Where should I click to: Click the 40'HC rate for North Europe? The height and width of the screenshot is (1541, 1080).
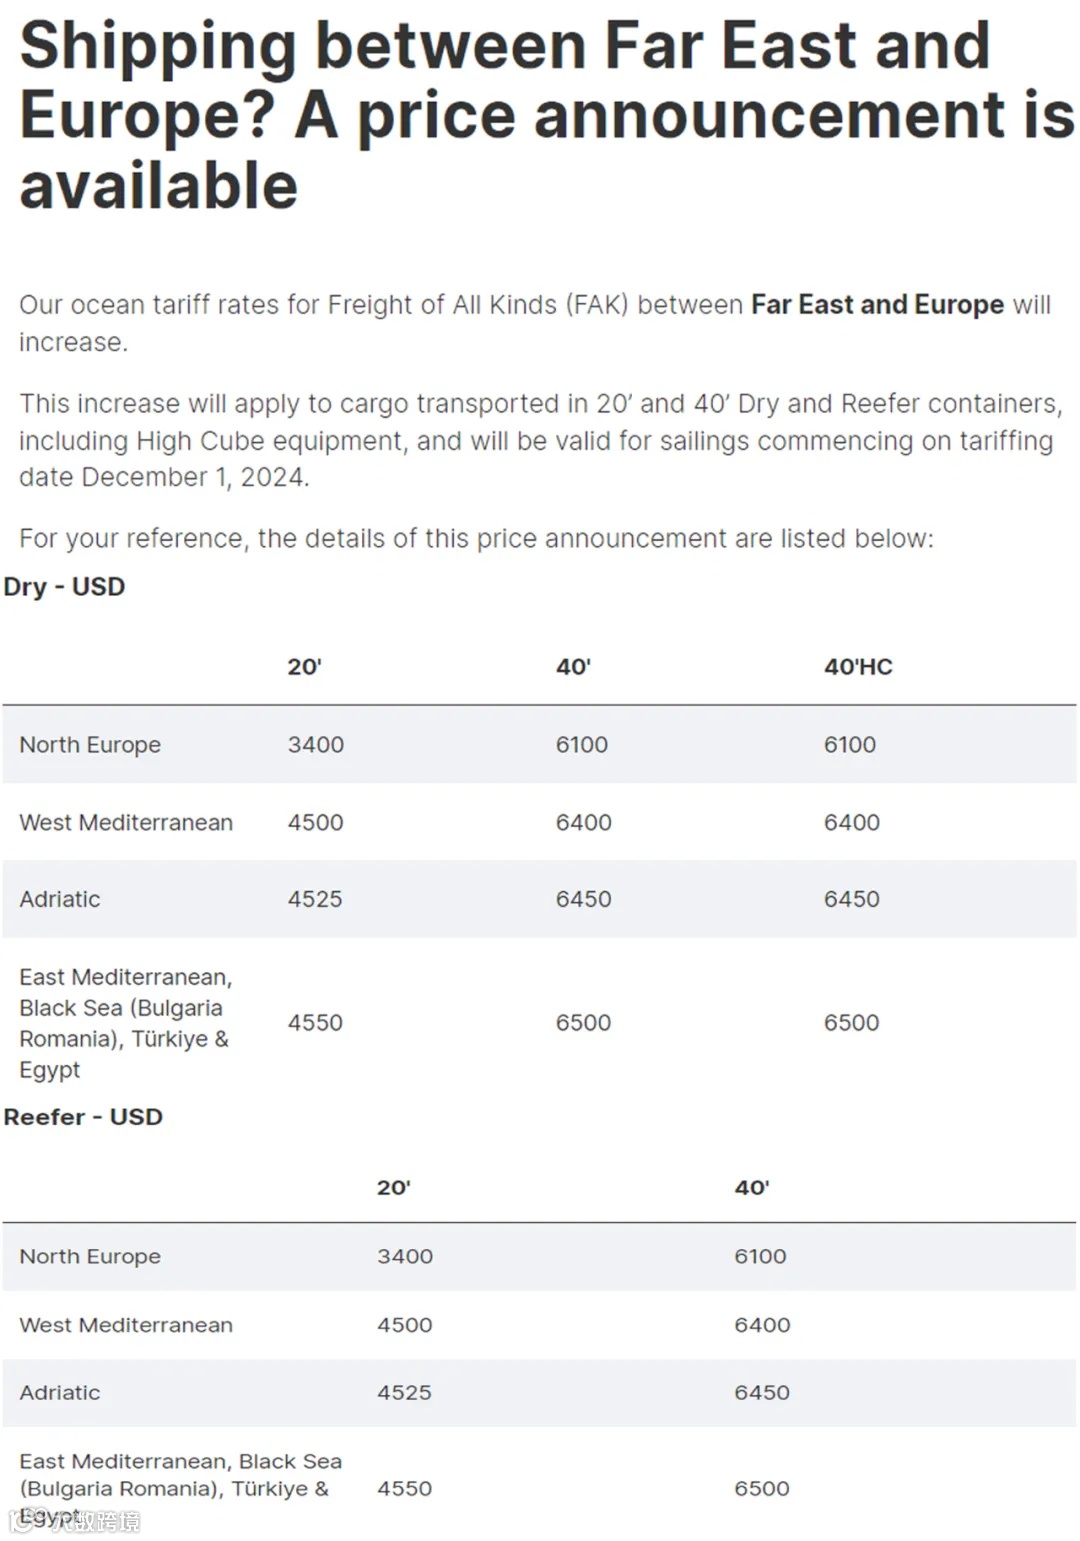click(x=850, y=745)
